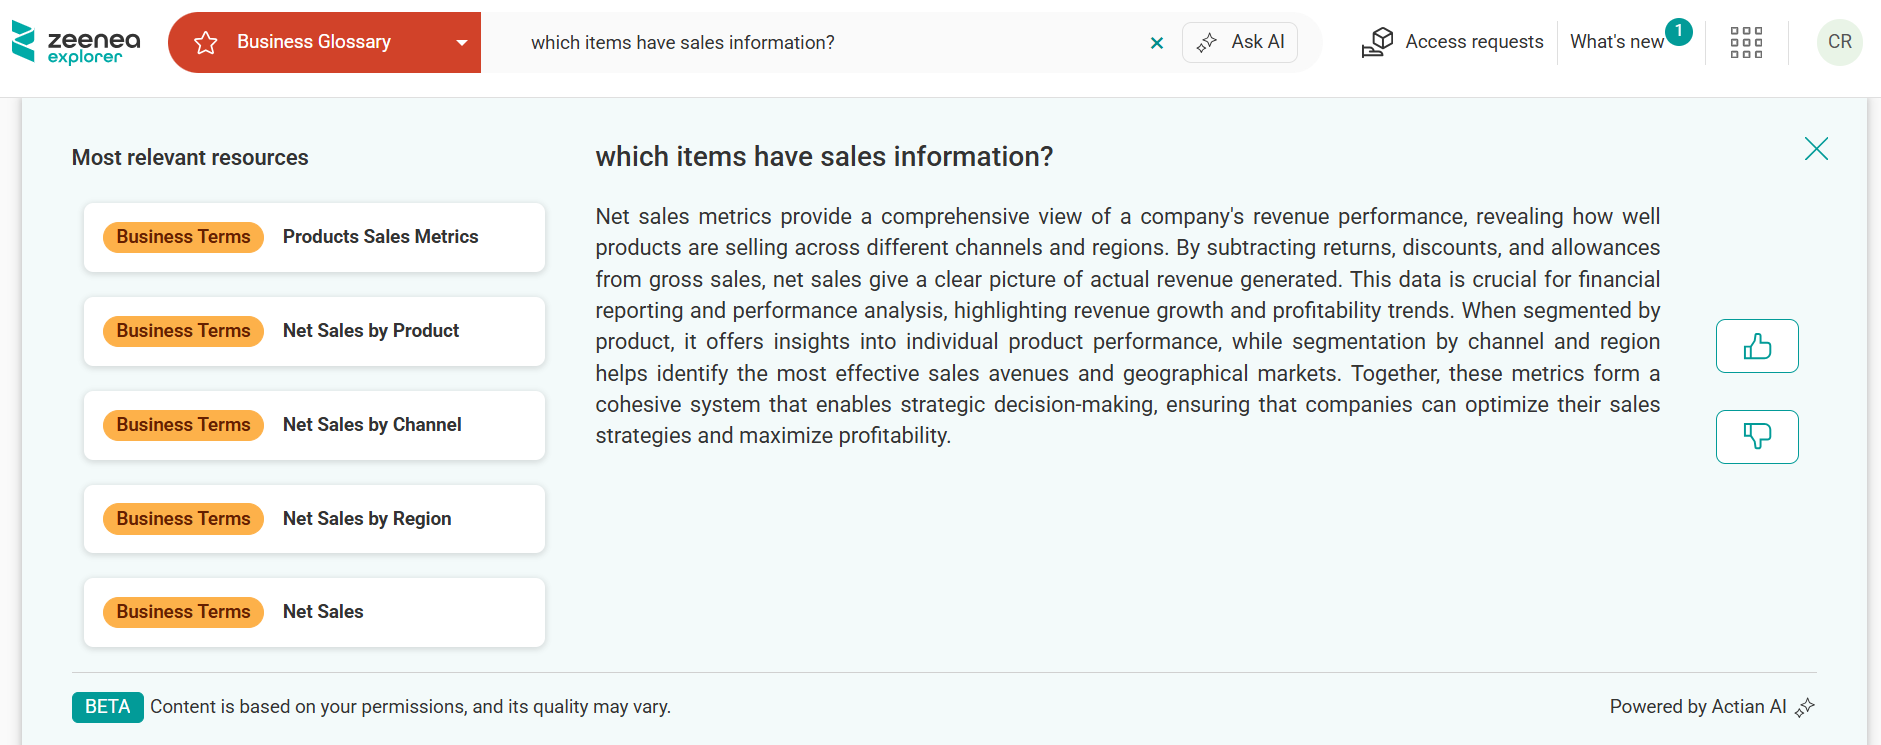Open What's new notifications
Image resolution: width=1881 pixels, height=745 pixels.
point(1617,42)
